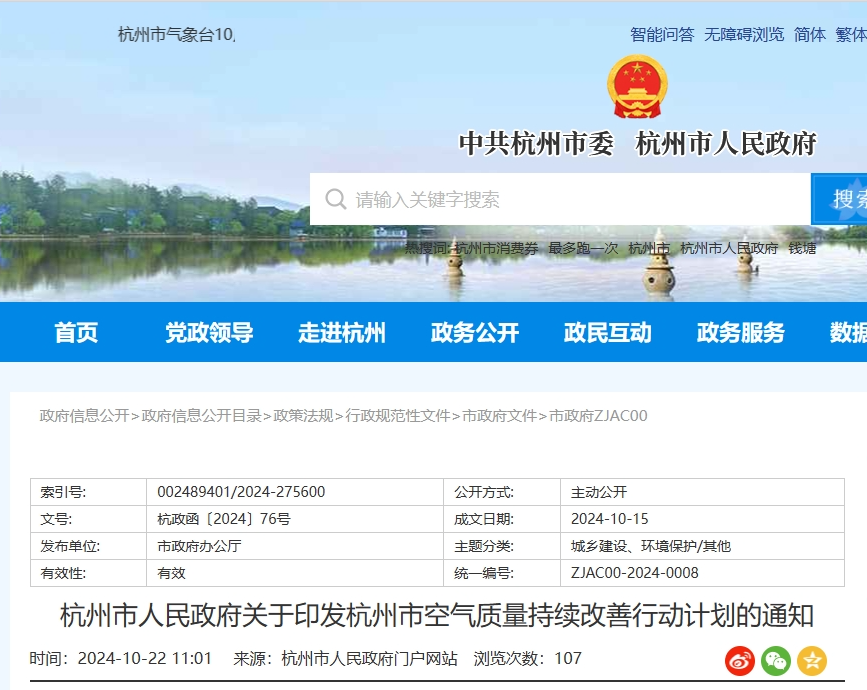Image resolution: width=867 pixels, height=690 pixels.
Task: Open 政民互动 in the nav bar
Action: [608, 333]
